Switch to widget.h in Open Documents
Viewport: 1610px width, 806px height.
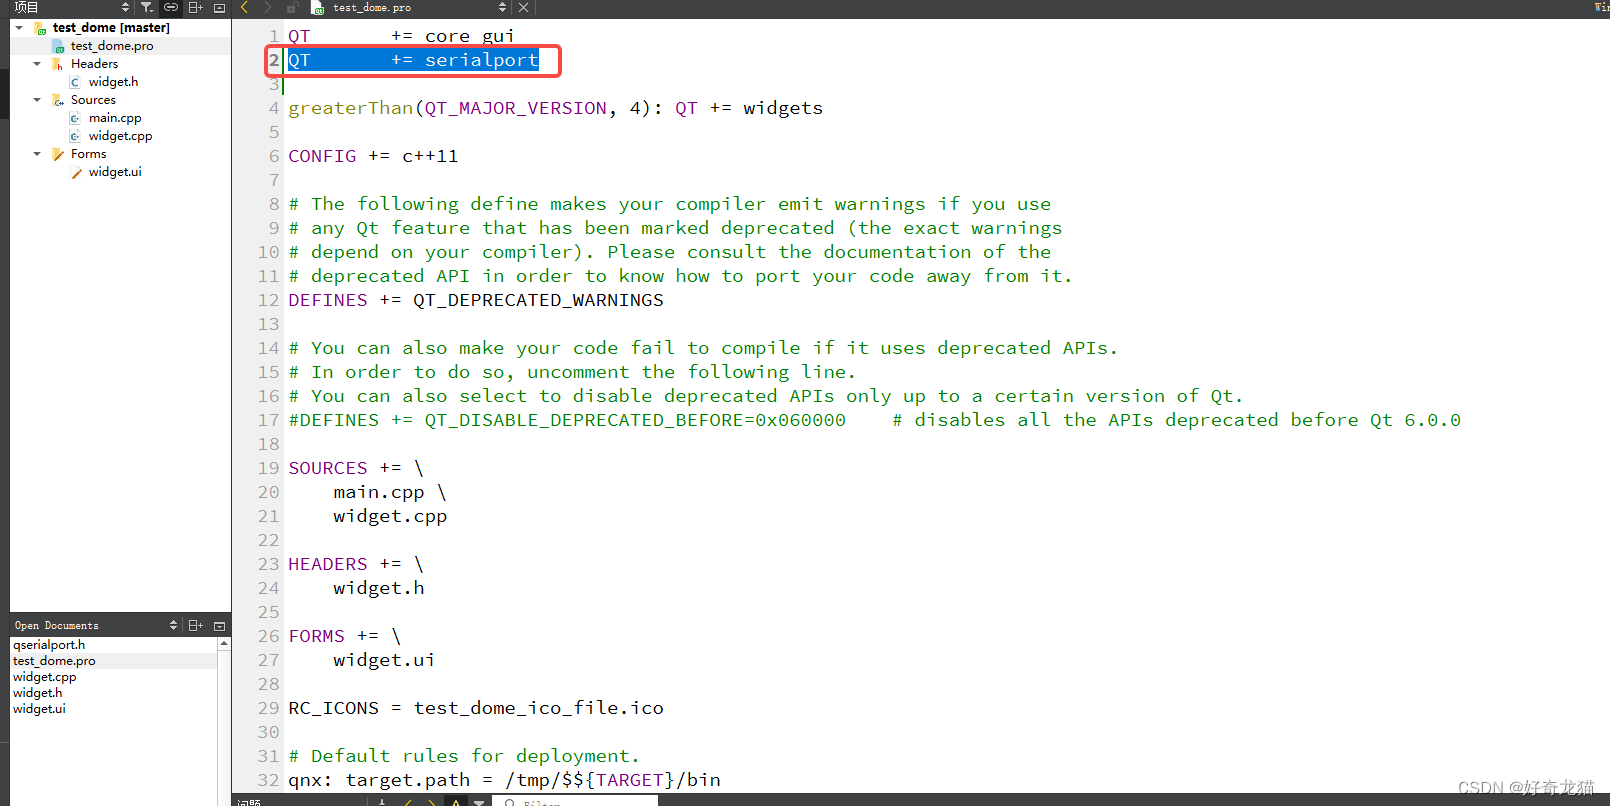pos(38,693)
